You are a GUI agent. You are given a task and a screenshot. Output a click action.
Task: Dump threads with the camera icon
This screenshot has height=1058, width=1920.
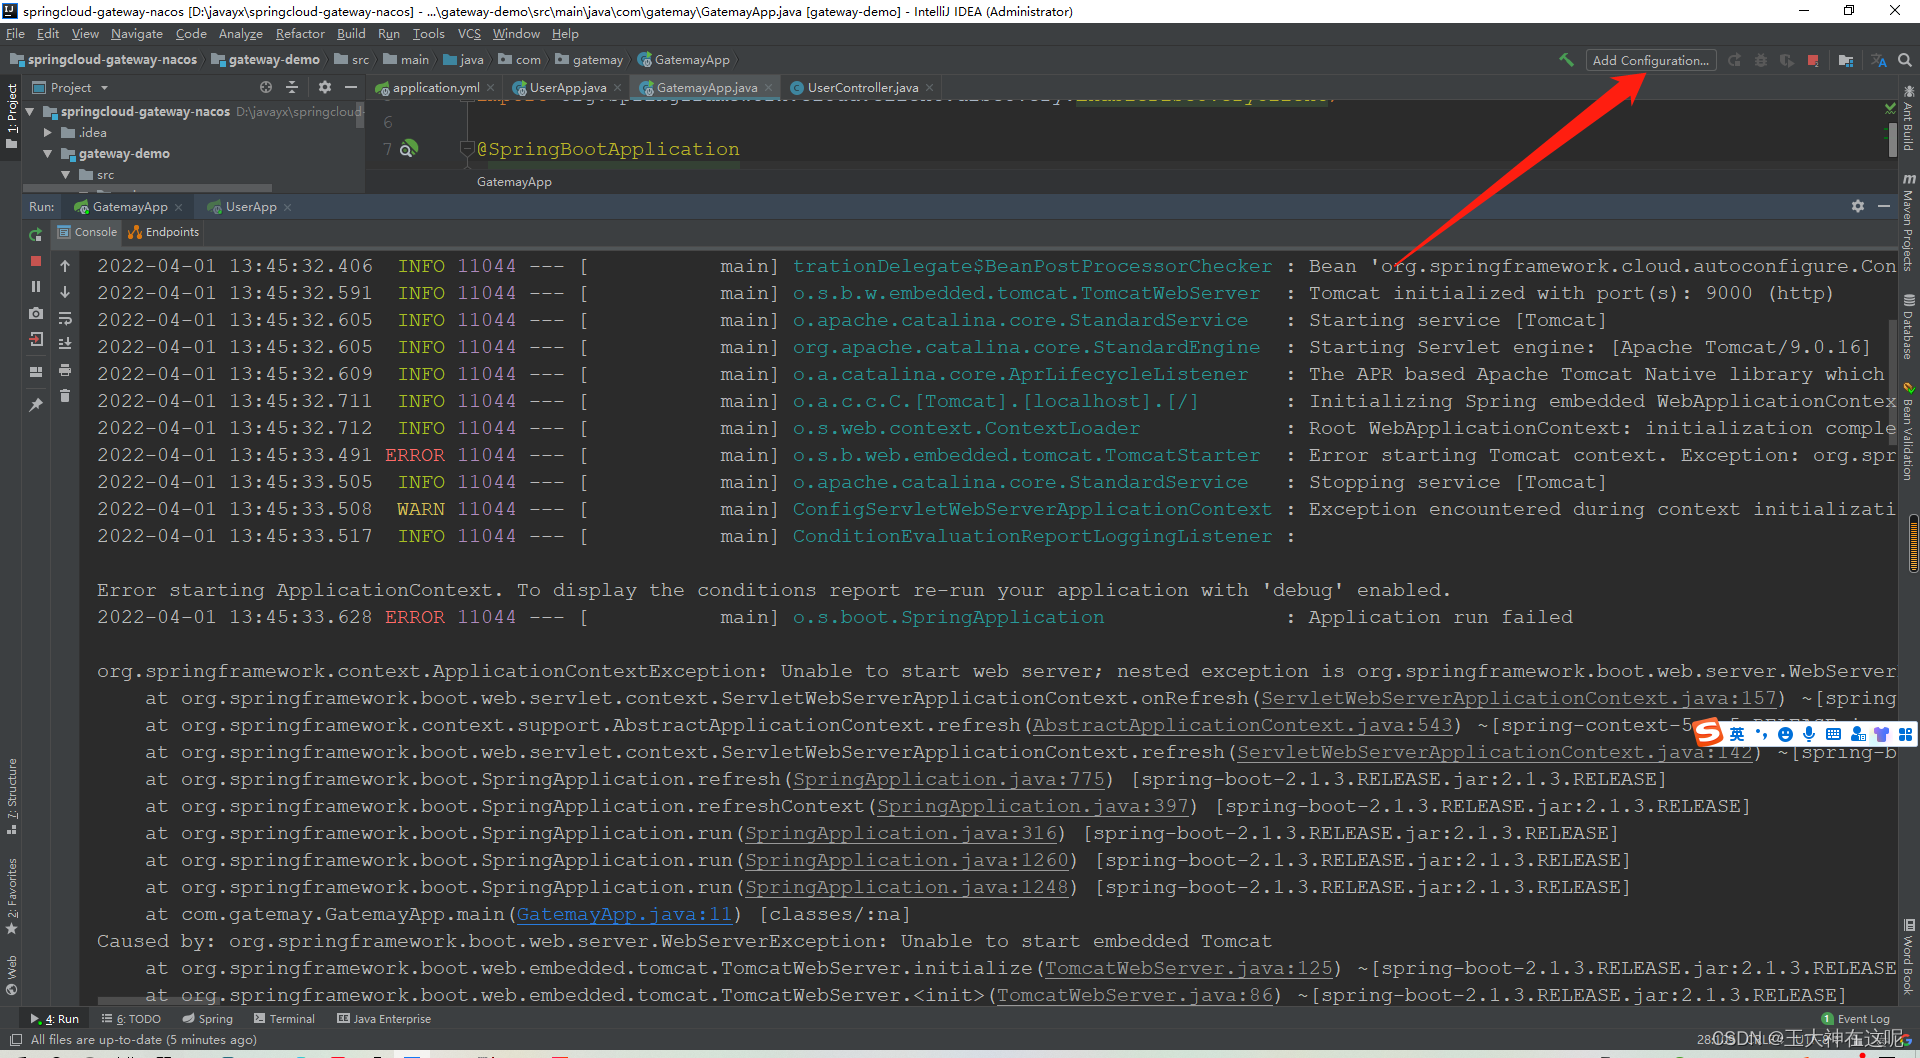pyautogui.click(x=36, y=313)
